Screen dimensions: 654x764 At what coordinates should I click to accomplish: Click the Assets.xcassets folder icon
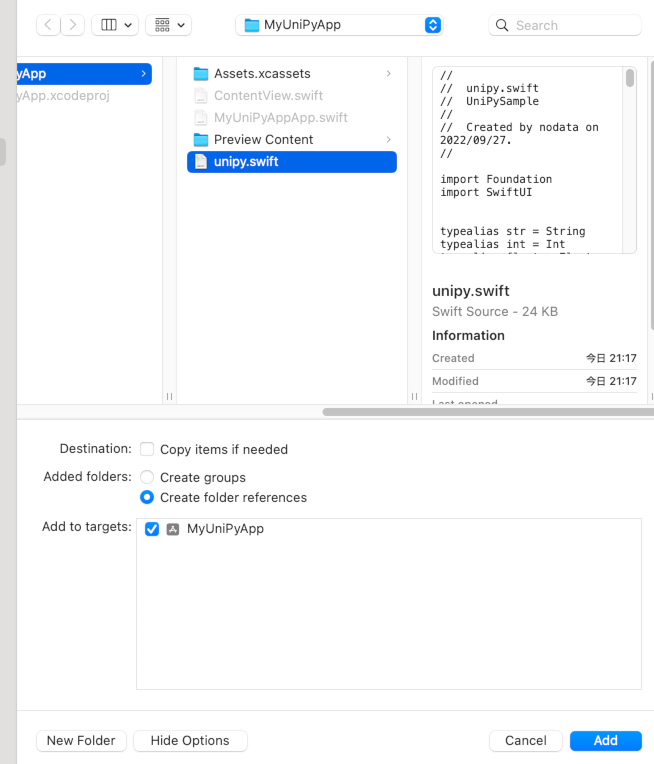click(201, 74)
